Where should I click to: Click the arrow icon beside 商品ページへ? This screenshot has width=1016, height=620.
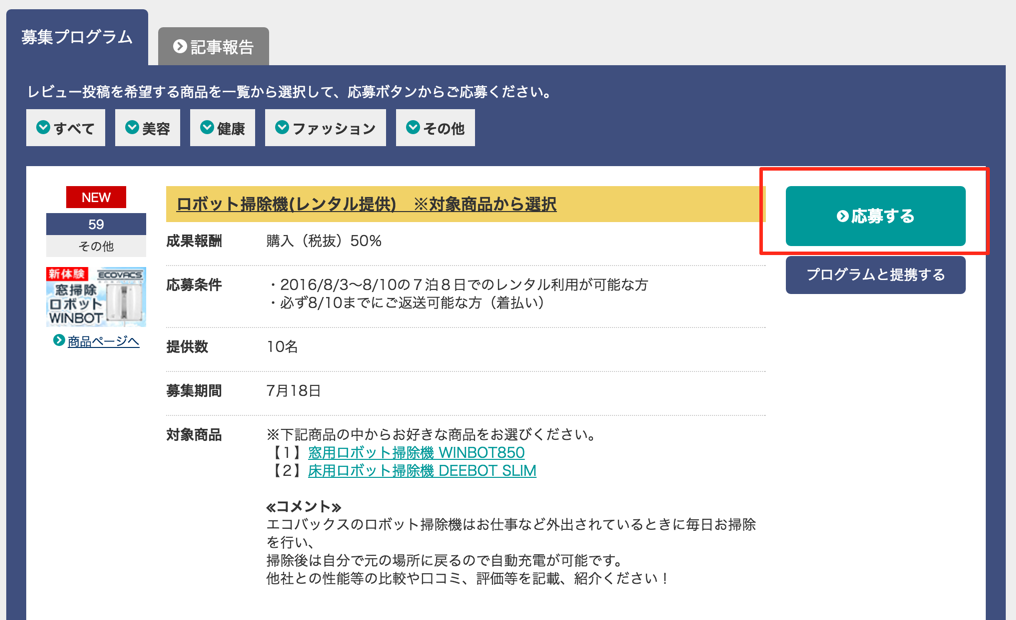(x=59, y=341)
